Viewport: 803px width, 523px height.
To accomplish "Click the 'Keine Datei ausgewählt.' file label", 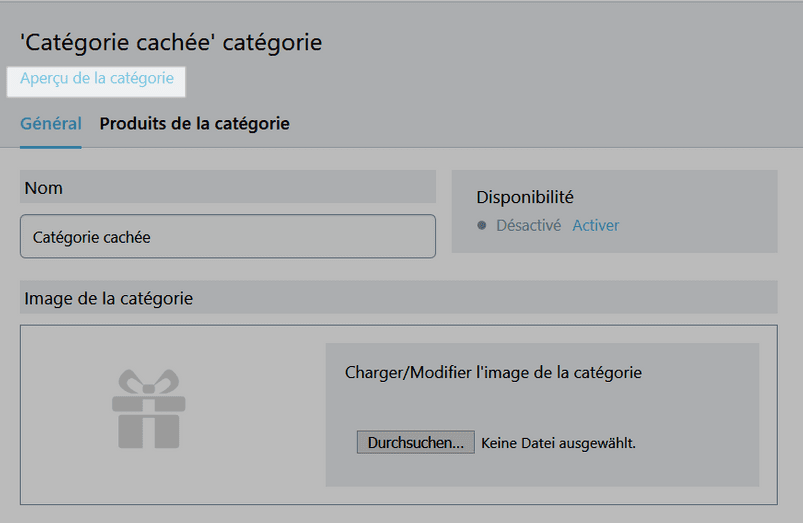I will pos(558,443).
